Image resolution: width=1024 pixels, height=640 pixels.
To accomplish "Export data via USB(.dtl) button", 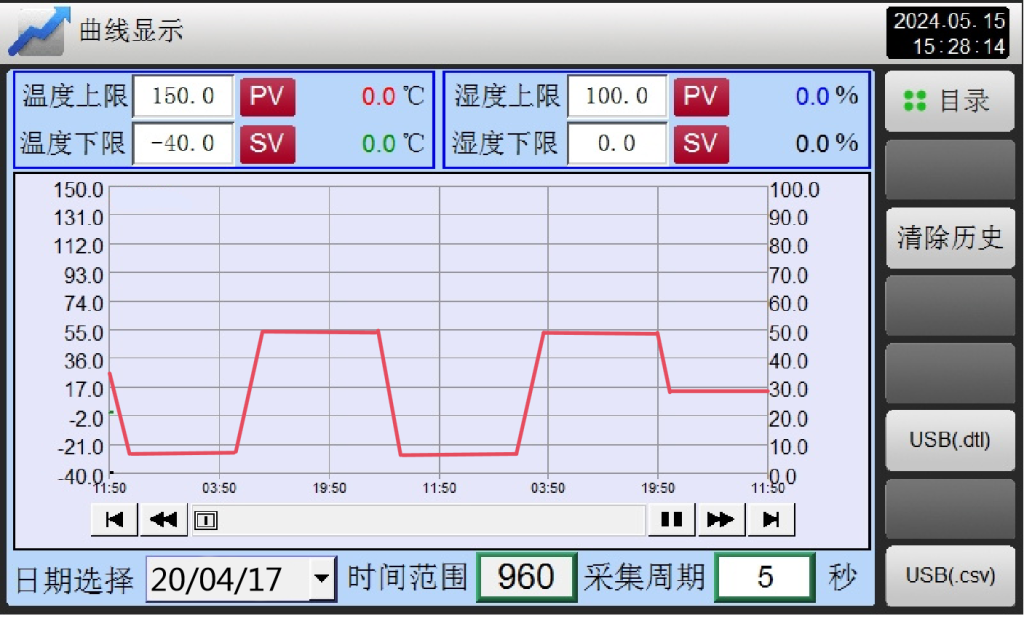I will point(949,439).
